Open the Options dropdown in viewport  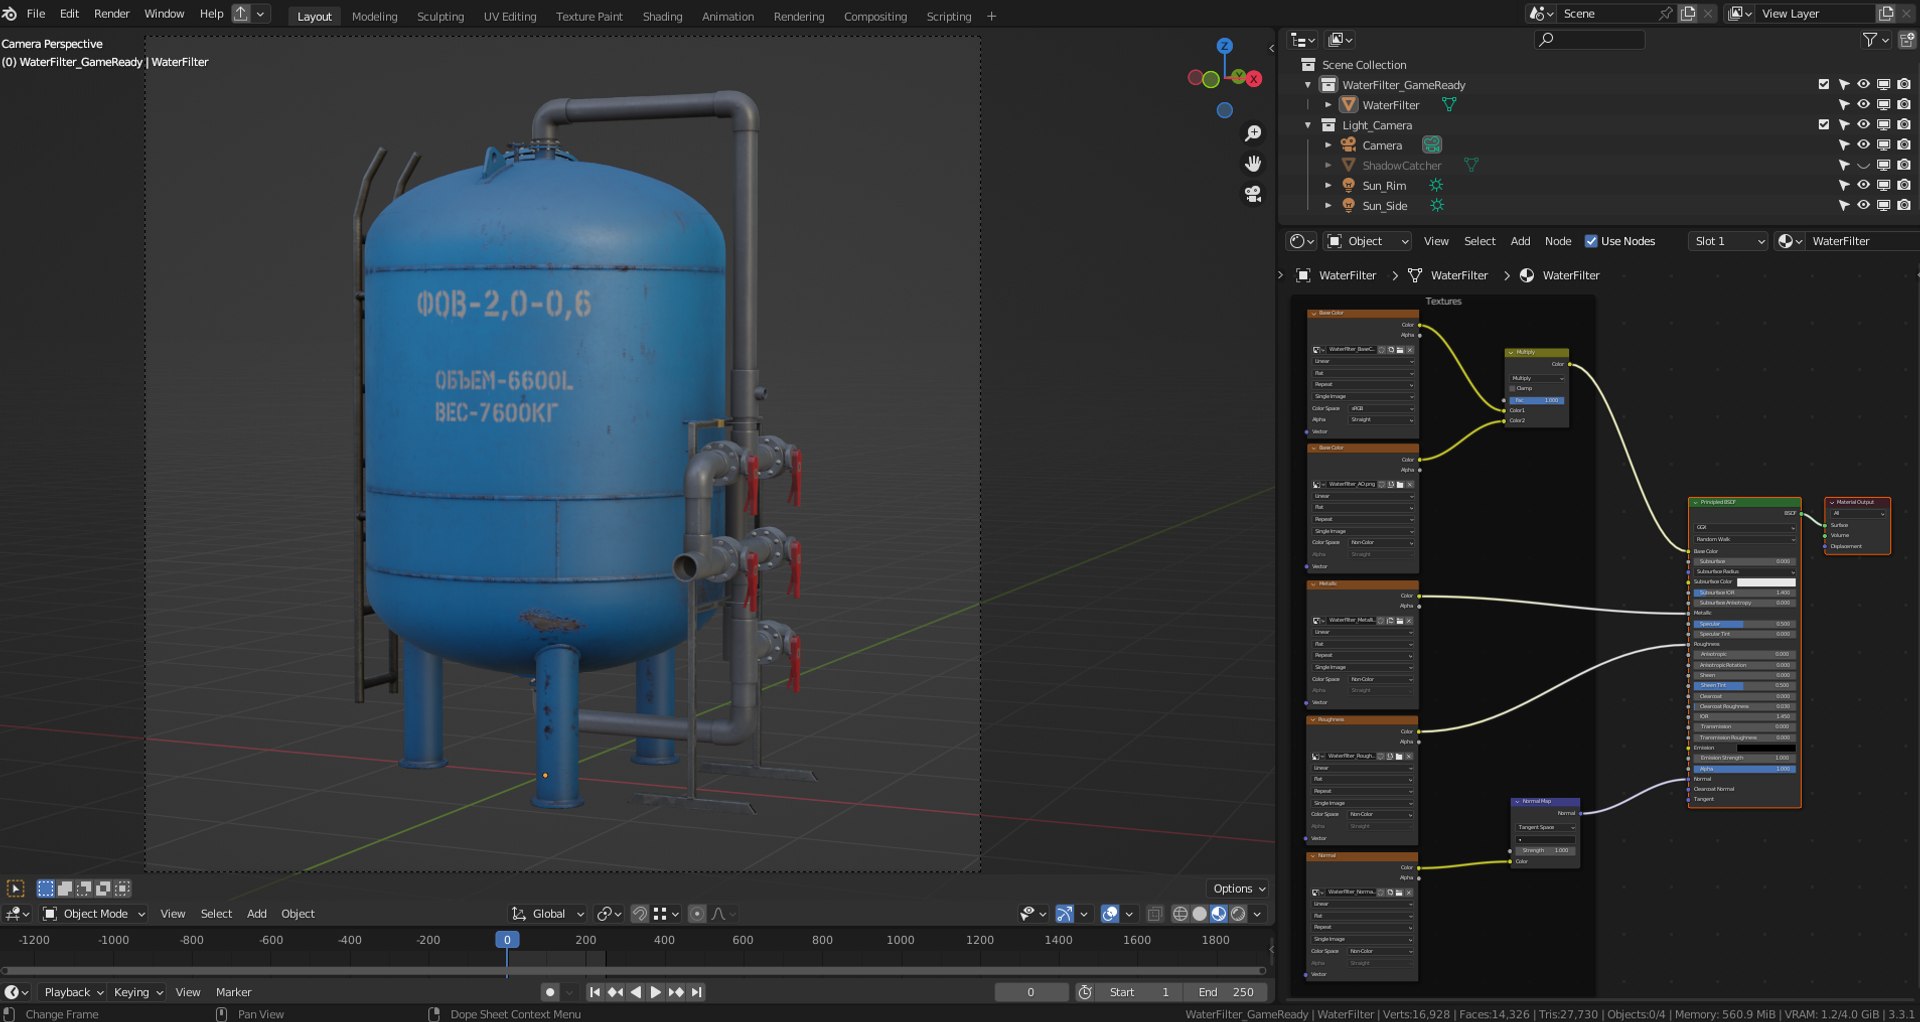click(1239, 888)
